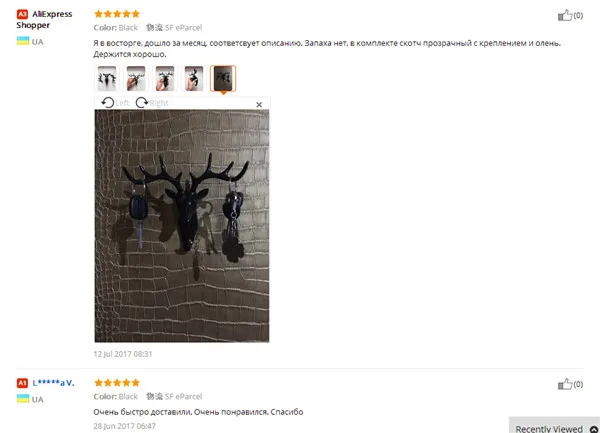View the third review photo thumbnail

[x=165, y=78]
